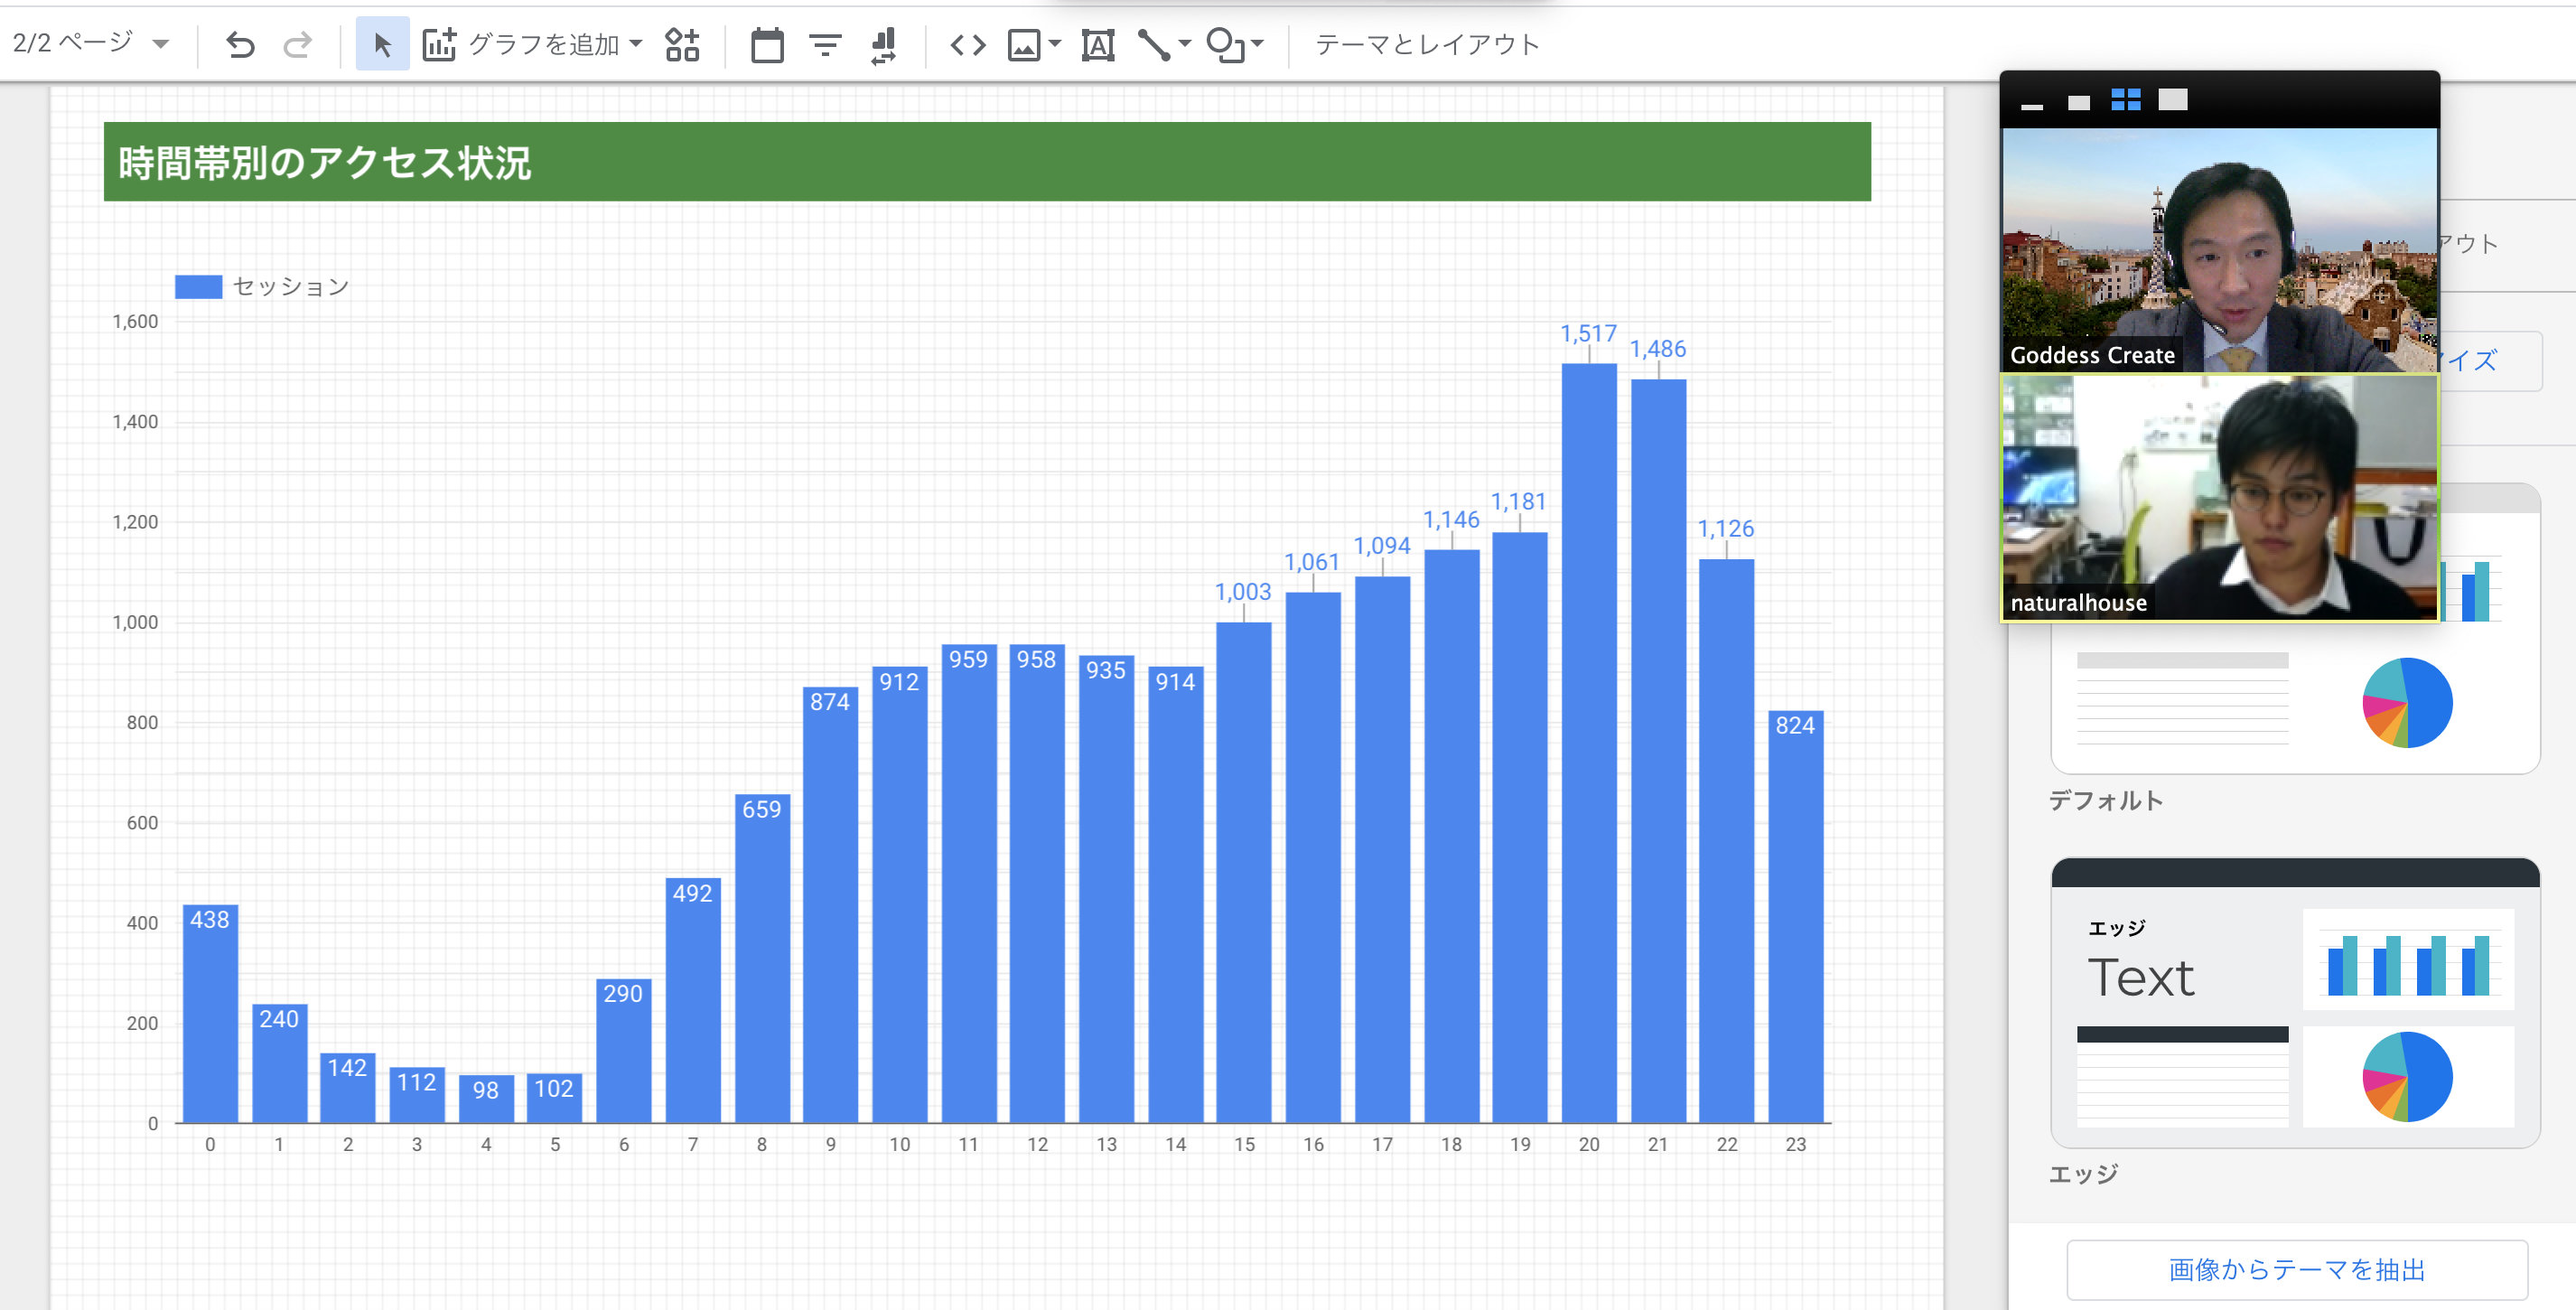2576x1310 pixels.
Task: Click 画像からテーマを抽出 button
Action: pyautogui.click(x=2297, y=1269)
